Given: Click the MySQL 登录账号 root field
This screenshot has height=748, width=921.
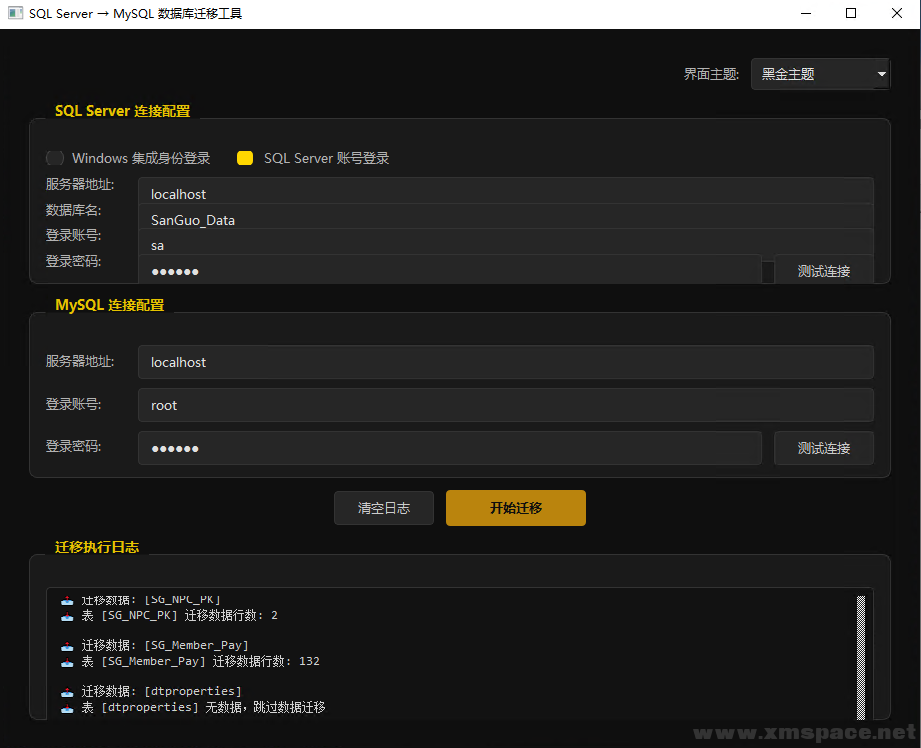Looking at the screenshot, I should click(x=506, y=405).
